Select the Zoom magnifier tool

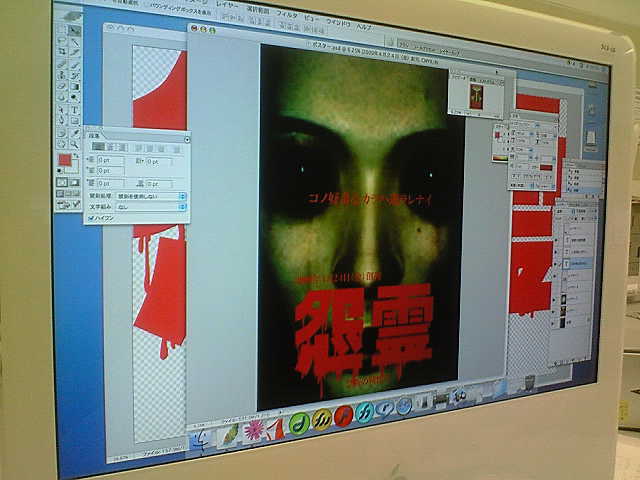[x=75, y=144]
